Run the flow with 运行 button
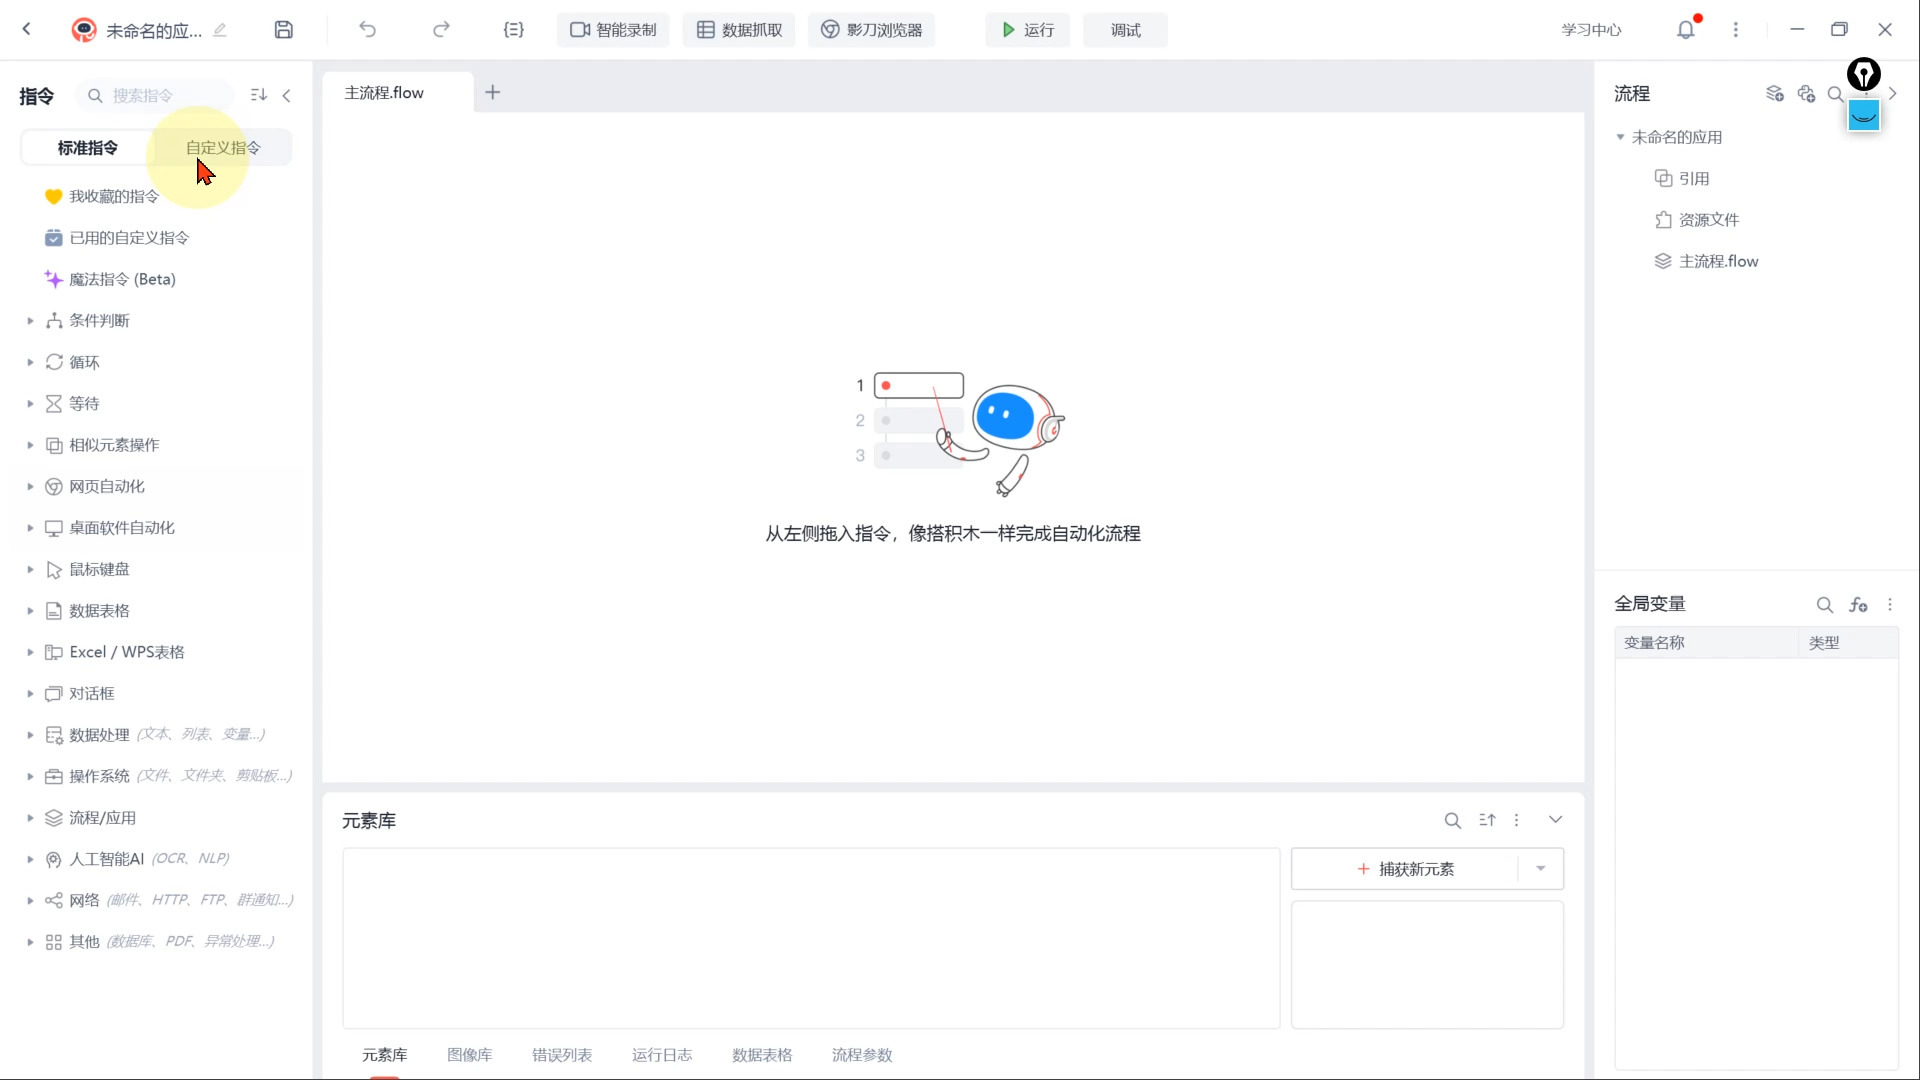Viewport: 1920px width, 1080px height. (1027, 29)
